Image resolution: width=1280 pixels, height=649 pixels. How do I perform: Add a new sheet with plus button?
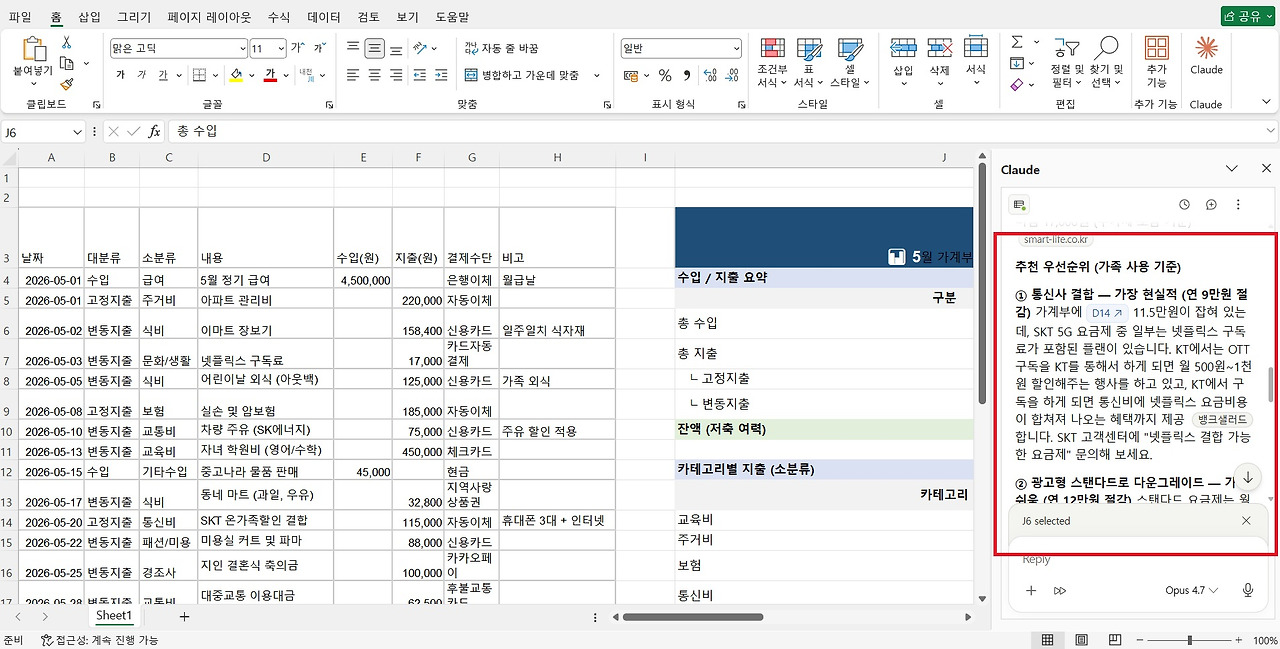183,617
